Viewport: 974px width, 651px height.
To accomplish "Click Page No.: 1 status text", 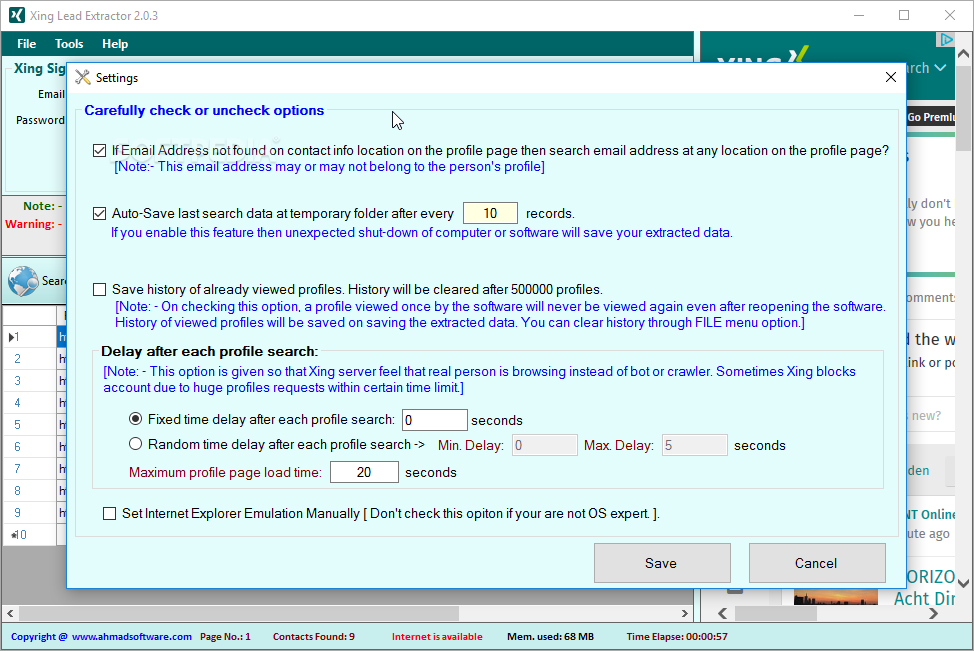I will 225,637.
